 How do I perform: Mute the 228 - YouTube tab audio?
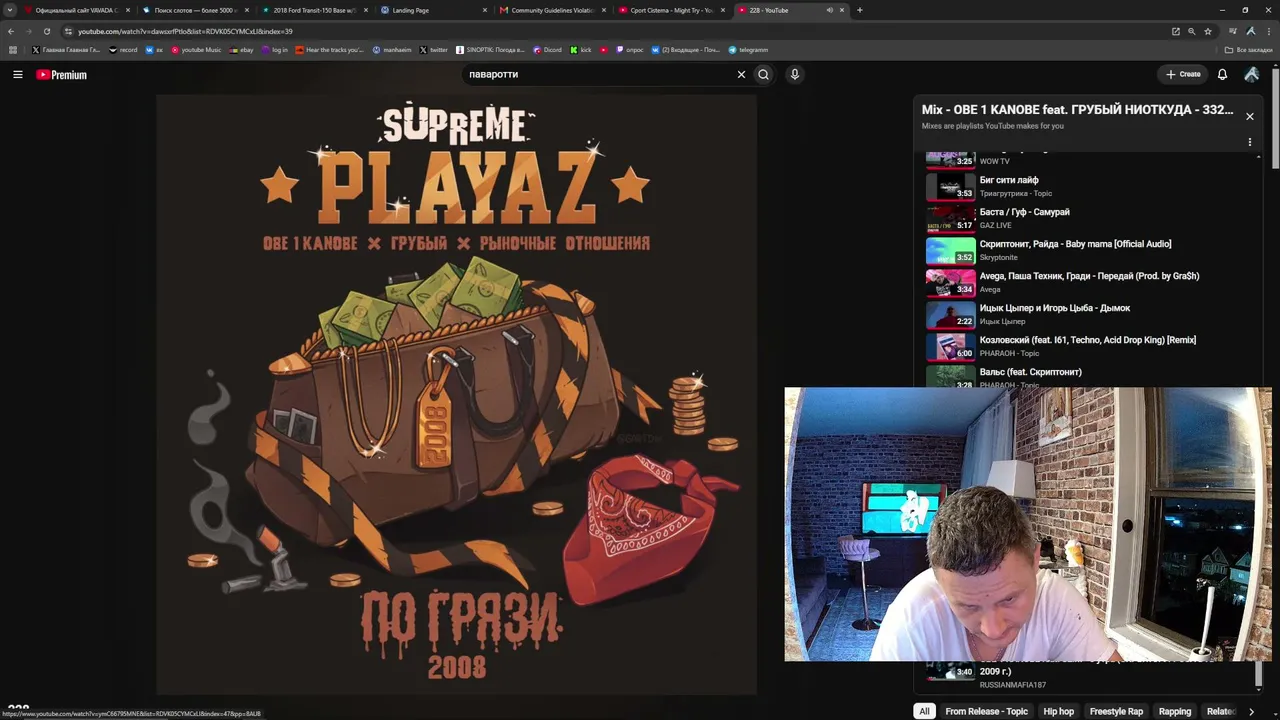click(x=829, y=10)
